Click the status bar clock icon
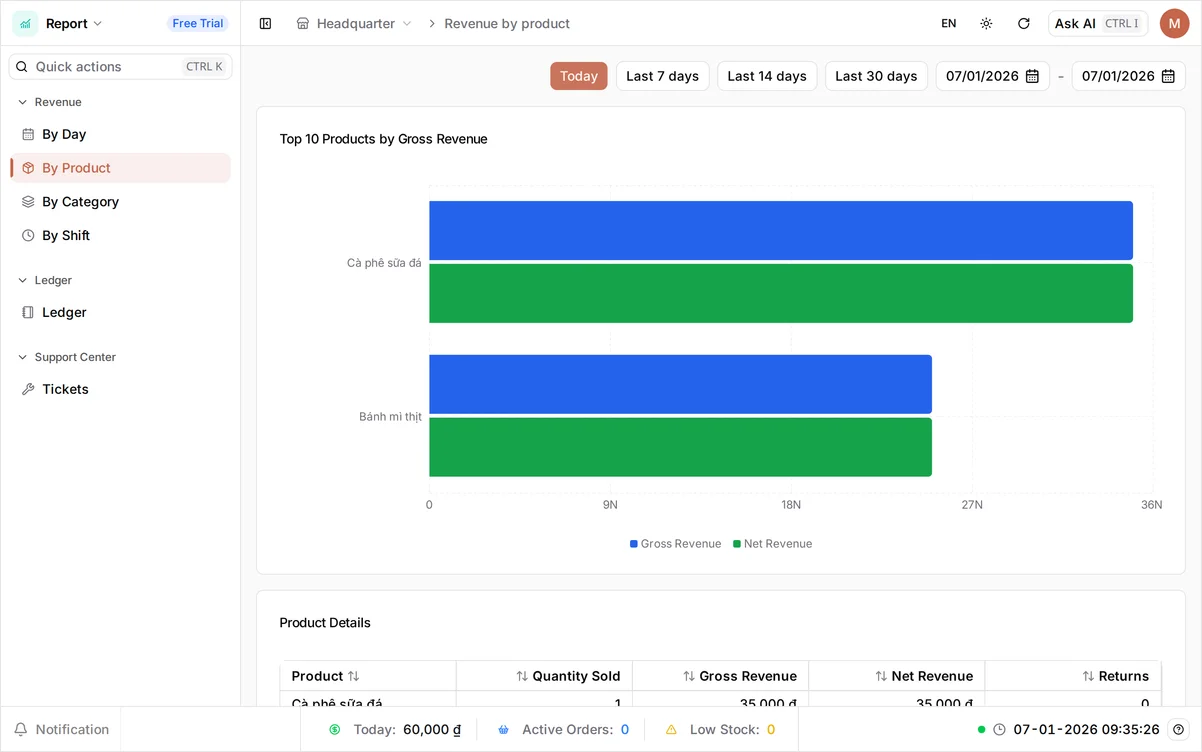Viewport: 1202px width, 752px height. click(999, 730)
